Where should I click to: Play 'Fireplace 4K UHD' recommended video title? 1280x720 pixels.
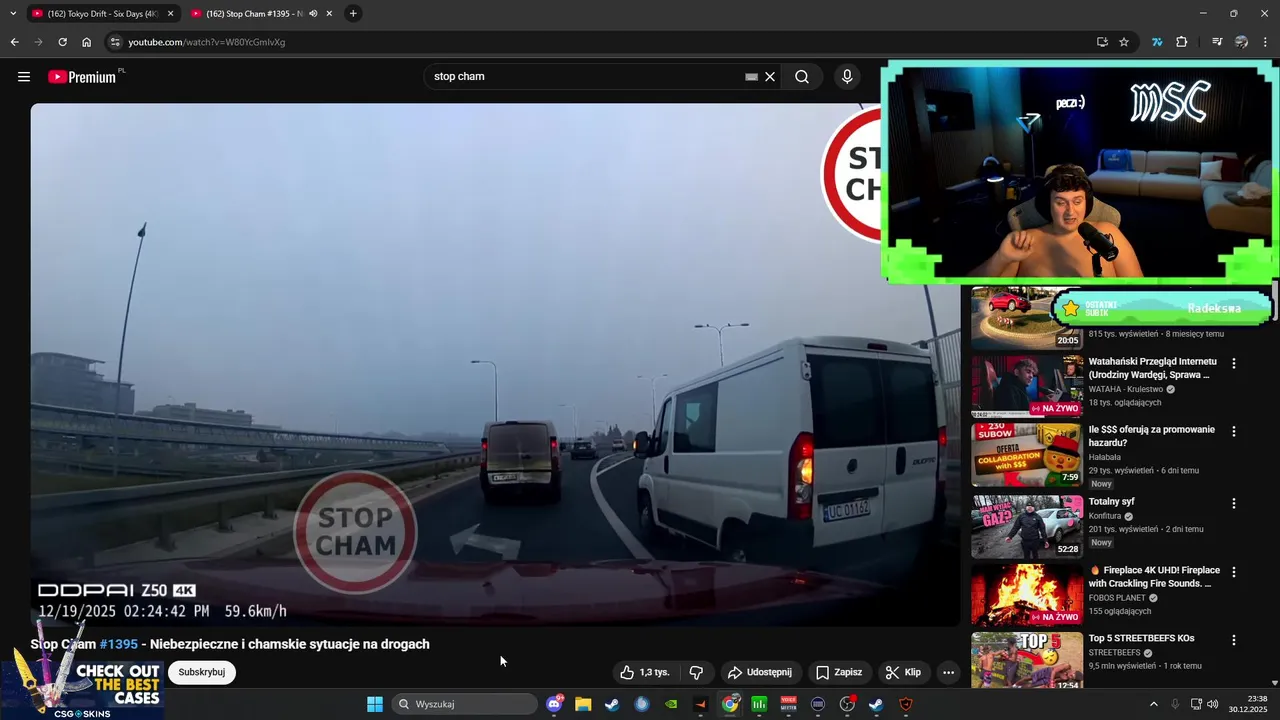tap(1154, 577)
